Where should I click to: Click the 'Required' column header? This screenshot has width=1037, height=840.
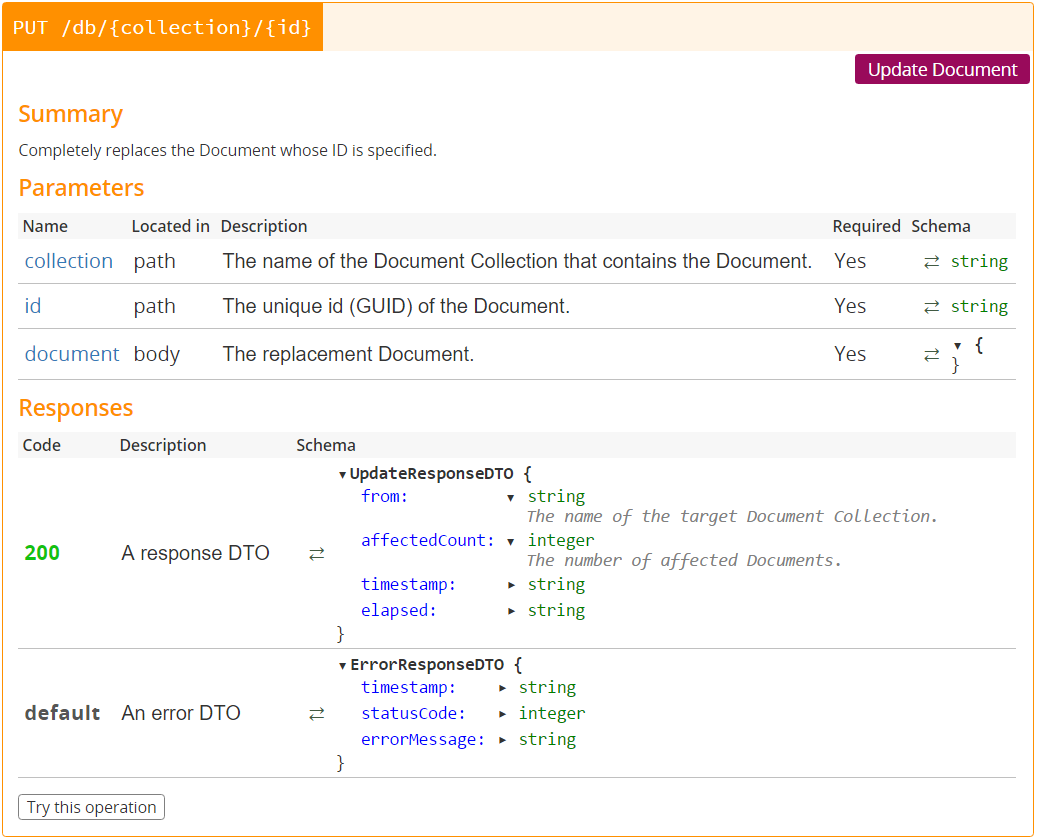click(x=866, y=226)
